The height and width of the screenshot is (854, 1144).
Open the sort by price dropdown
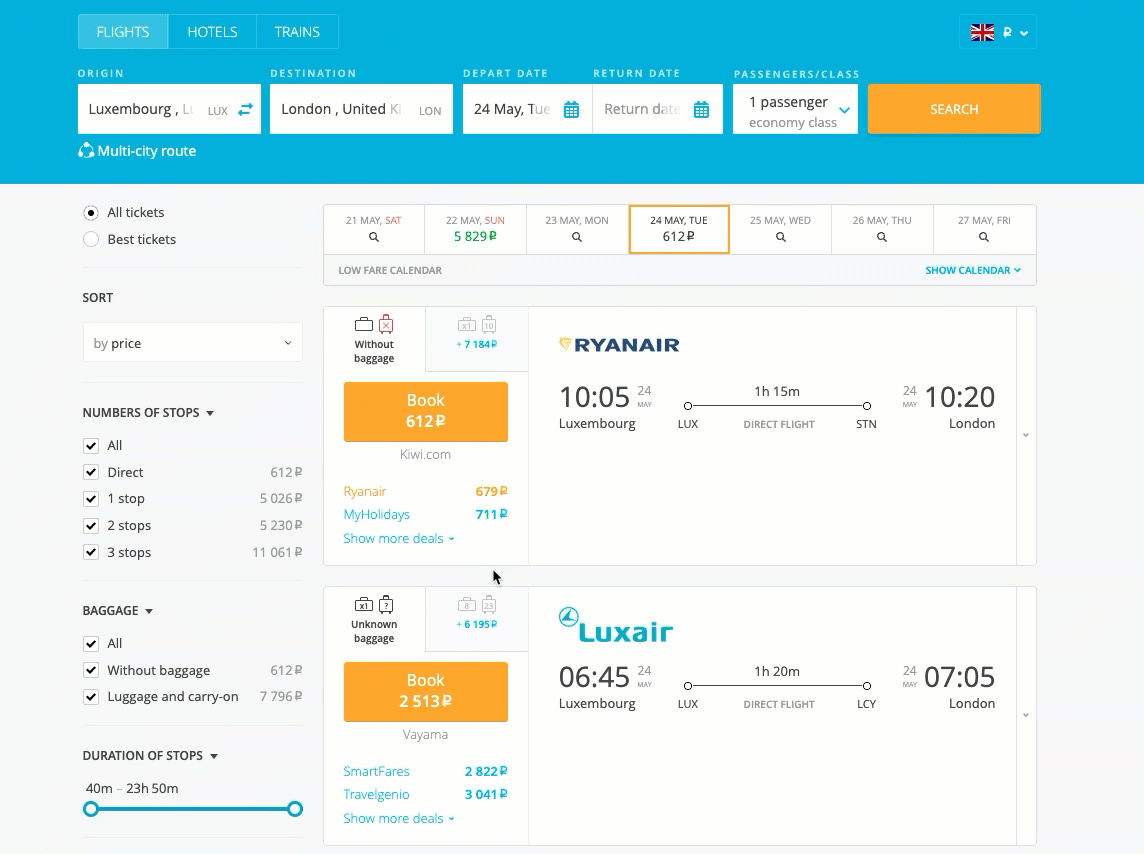tap(193, 343)
